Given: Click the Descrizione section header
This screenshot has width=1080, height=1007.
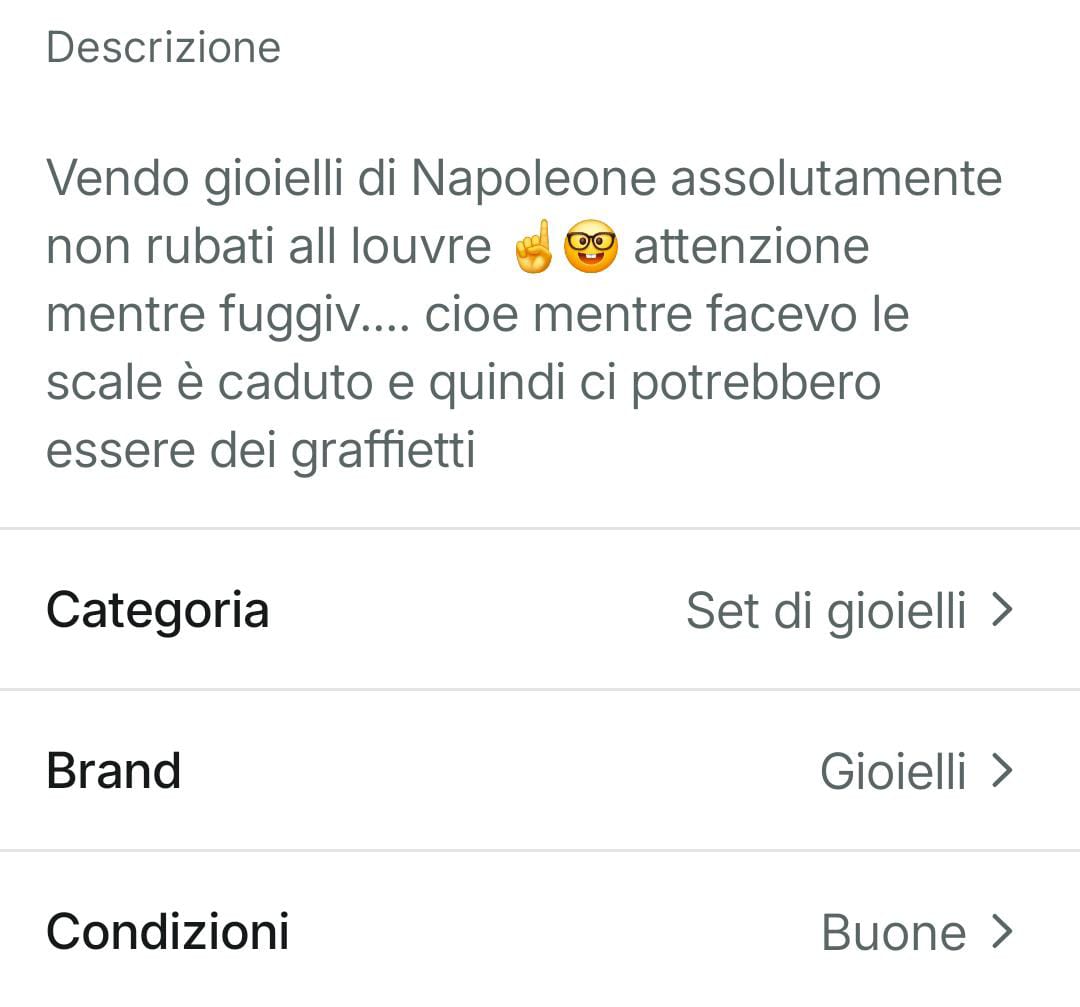Looking at the screenshot, I should tap(163, 47).
